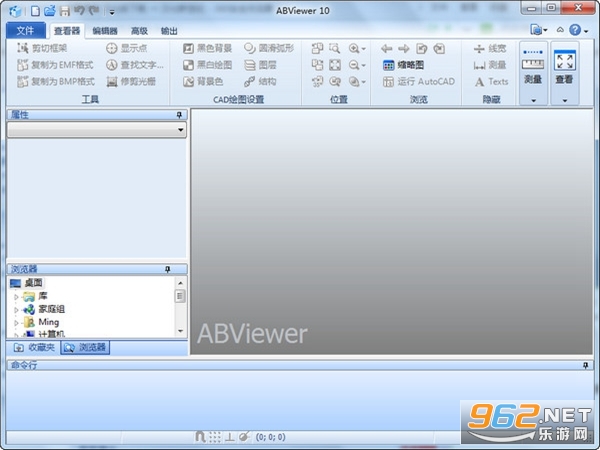This screenshot has height=450, width=600.
Task: Expand the zoom-in dropdown arrow
Action: pyautogui.click(x=364, y=49)
